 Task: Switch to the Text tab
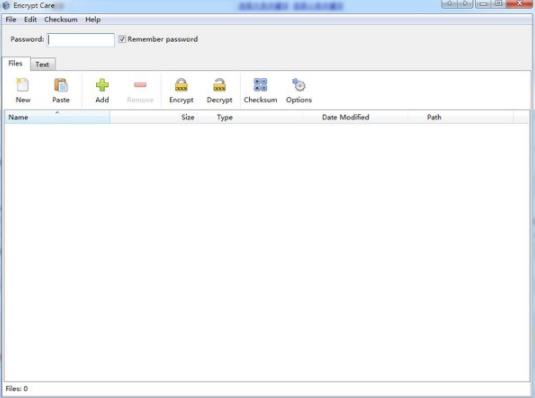(43, 64)
